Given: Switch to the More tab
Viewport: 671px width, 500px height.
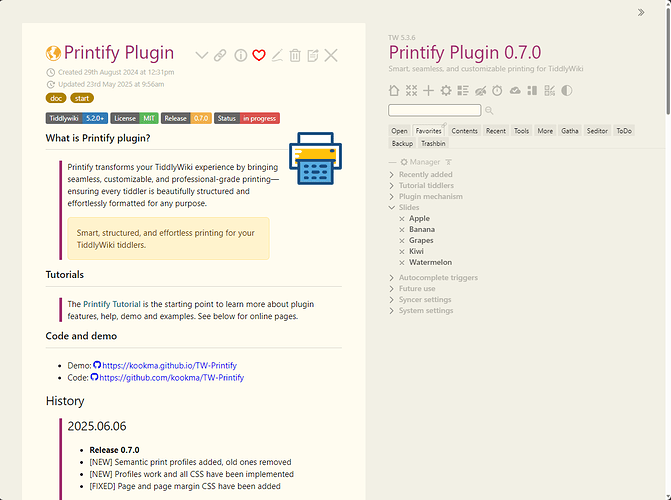Looking at the screenshot, I should coord(545,131).
